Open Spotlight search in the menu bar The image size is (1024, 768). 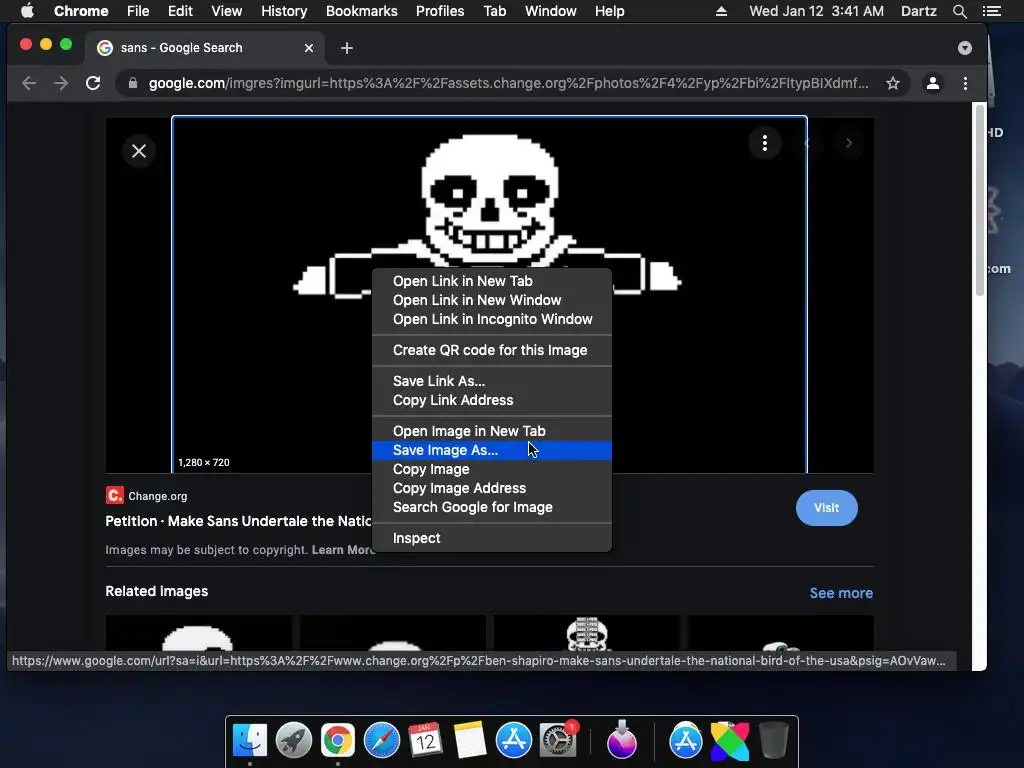pos(959,11)
